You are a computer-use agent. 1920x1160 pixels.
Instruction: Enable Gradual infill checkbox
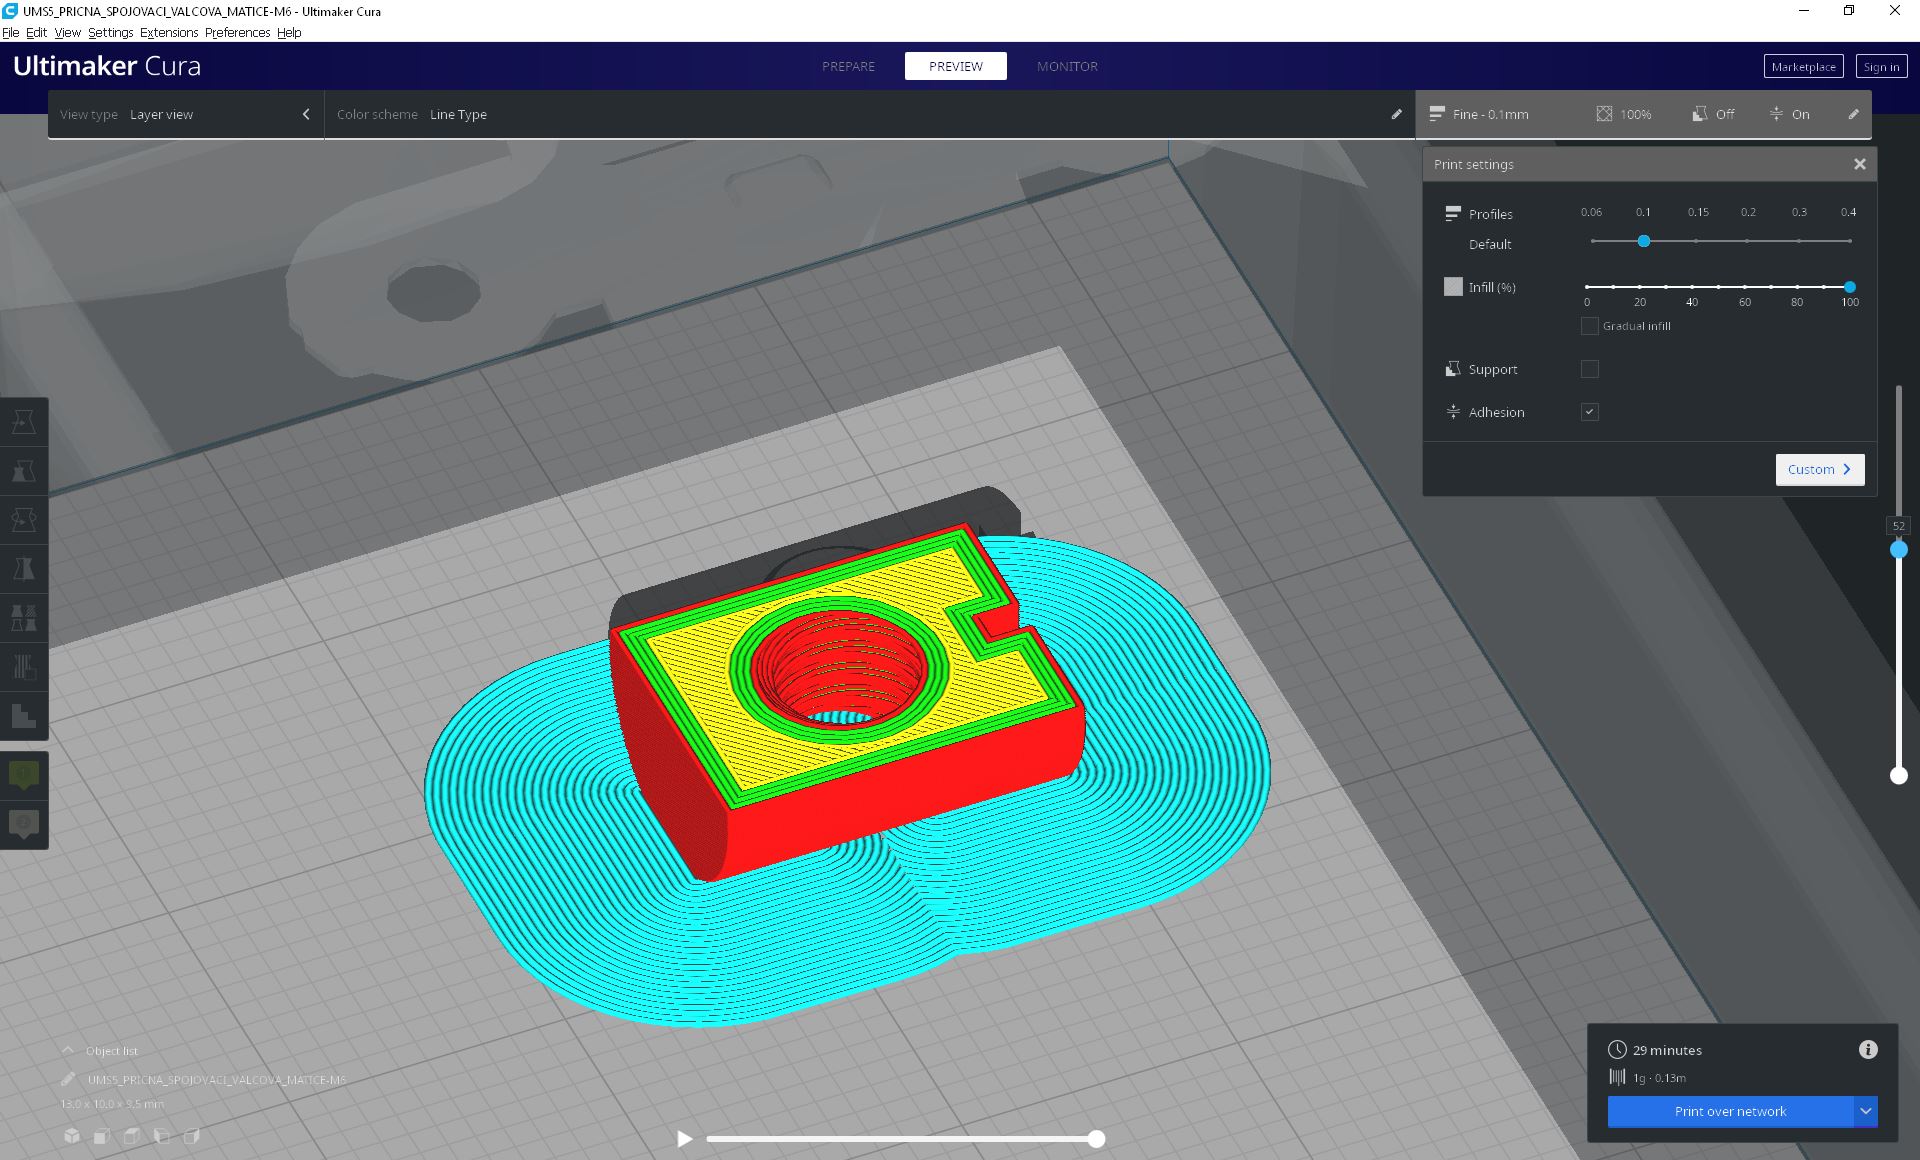(1589, 326)
